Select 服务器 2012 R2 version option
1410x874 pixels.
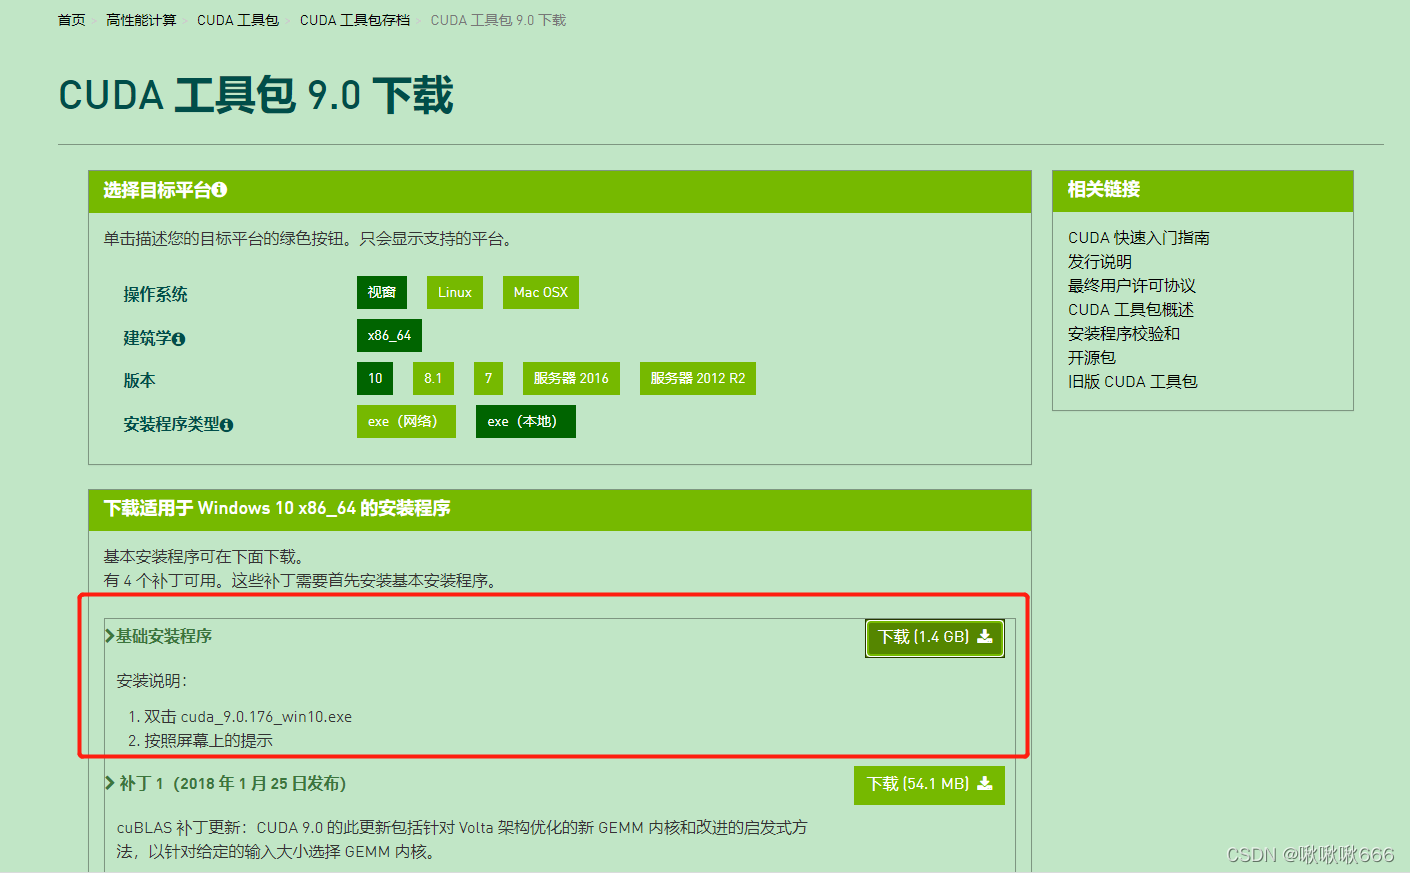tap(698, 378)
